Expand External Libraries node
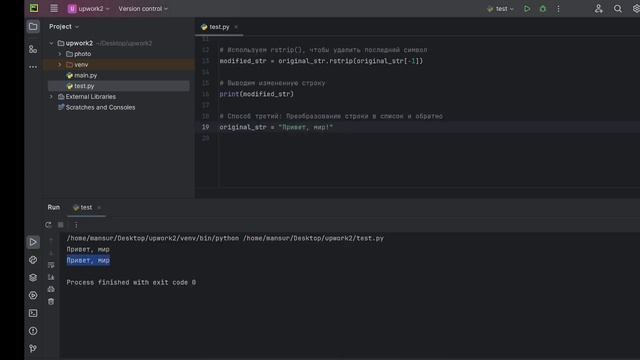640x360 pixels. pyautogui.click(x=51, y=97)
